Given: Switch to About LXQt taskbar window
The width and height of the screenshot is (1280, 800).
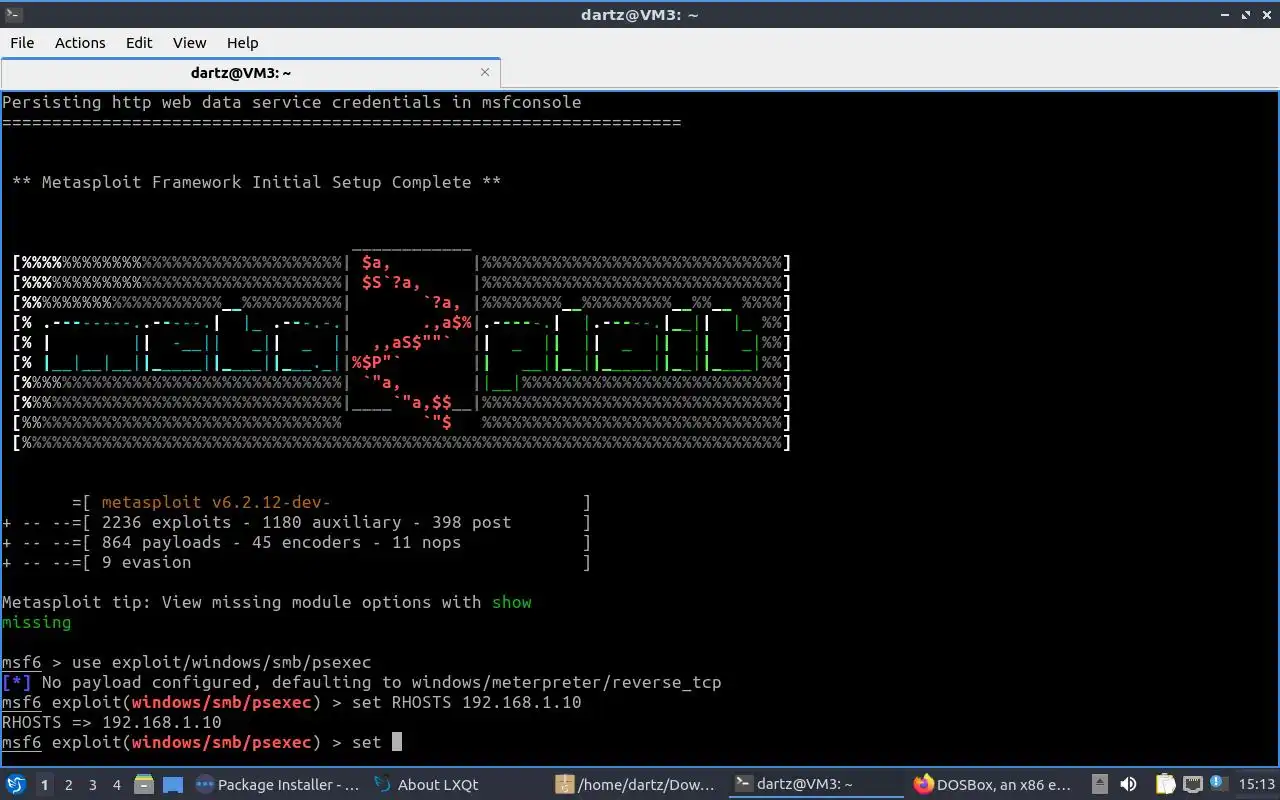Looking at the screenshot, I should point(456,785).
